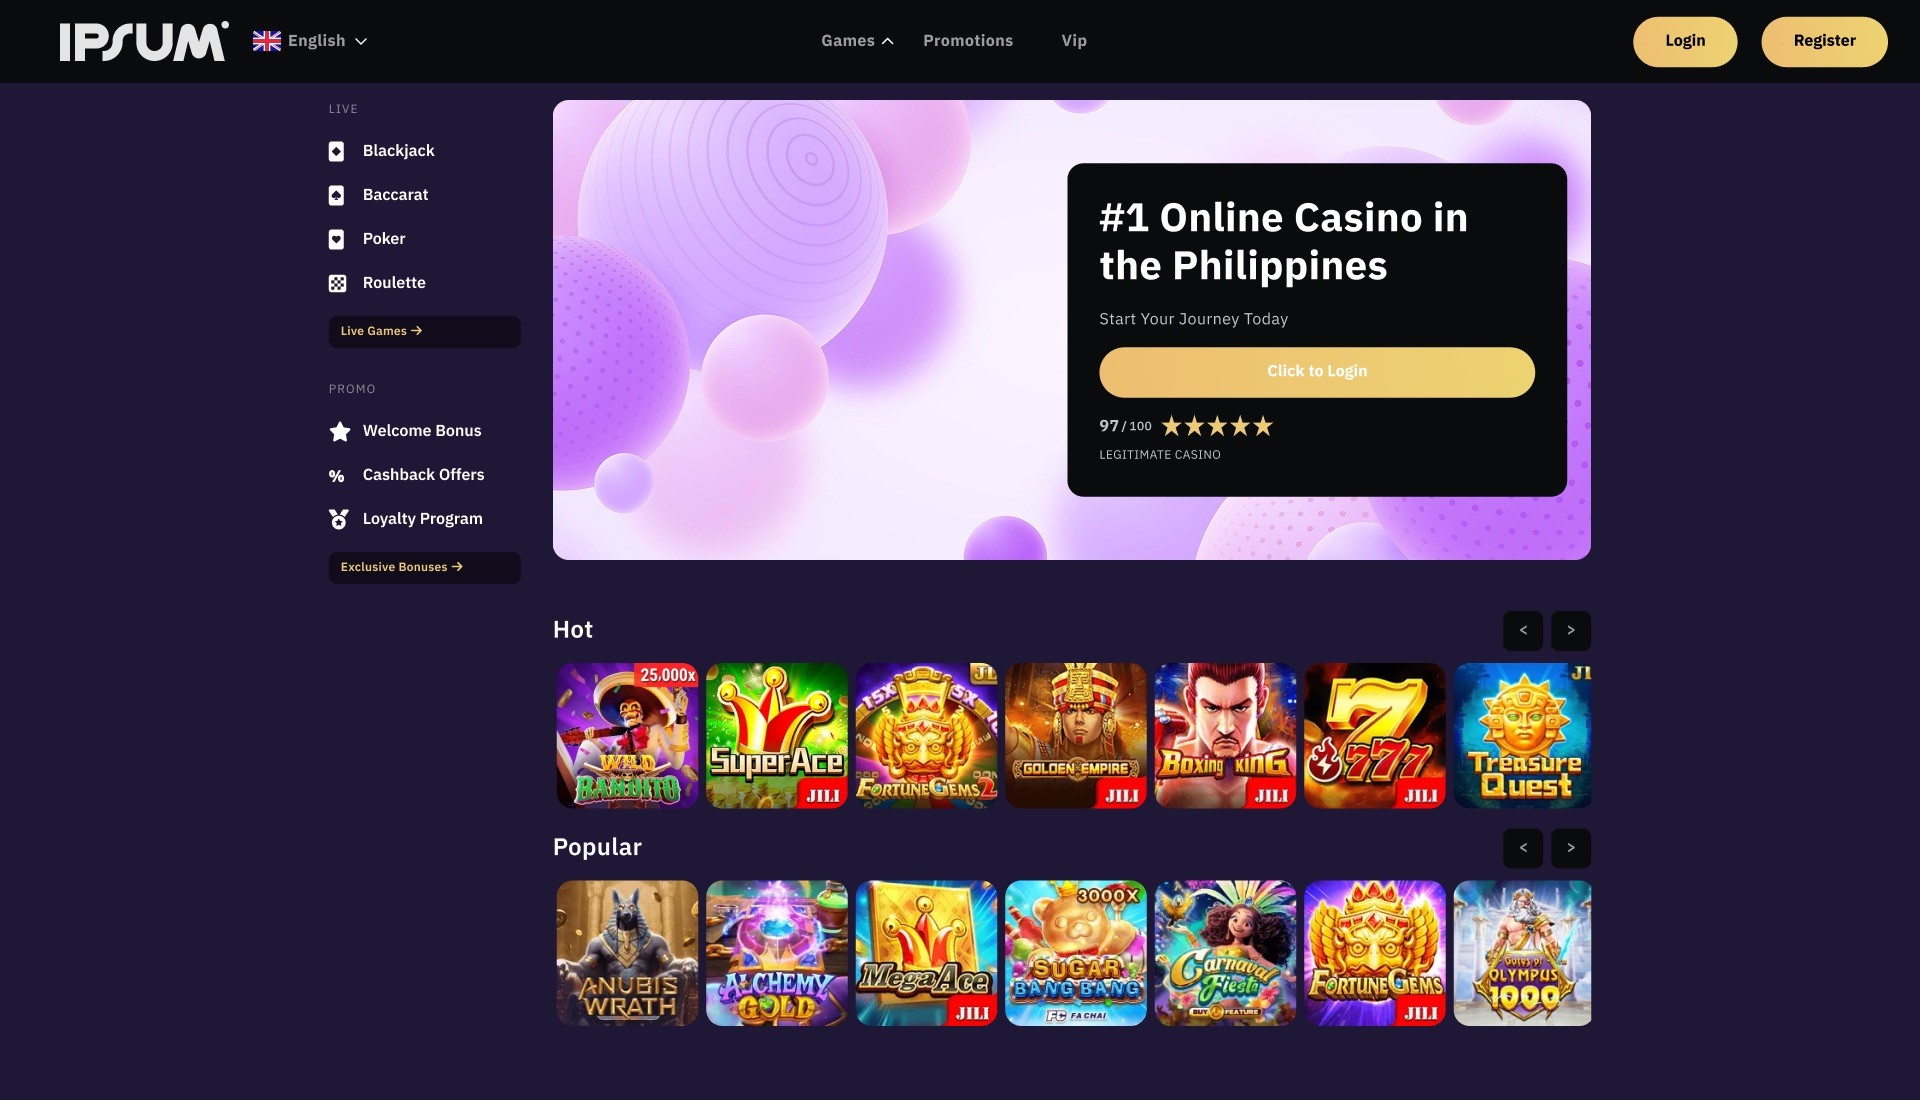The height and width of the screenshot is (1100, 1920).
Task: Show next Hot games with right arrow
Action: pyautogui.click(x=1571, y=631)
